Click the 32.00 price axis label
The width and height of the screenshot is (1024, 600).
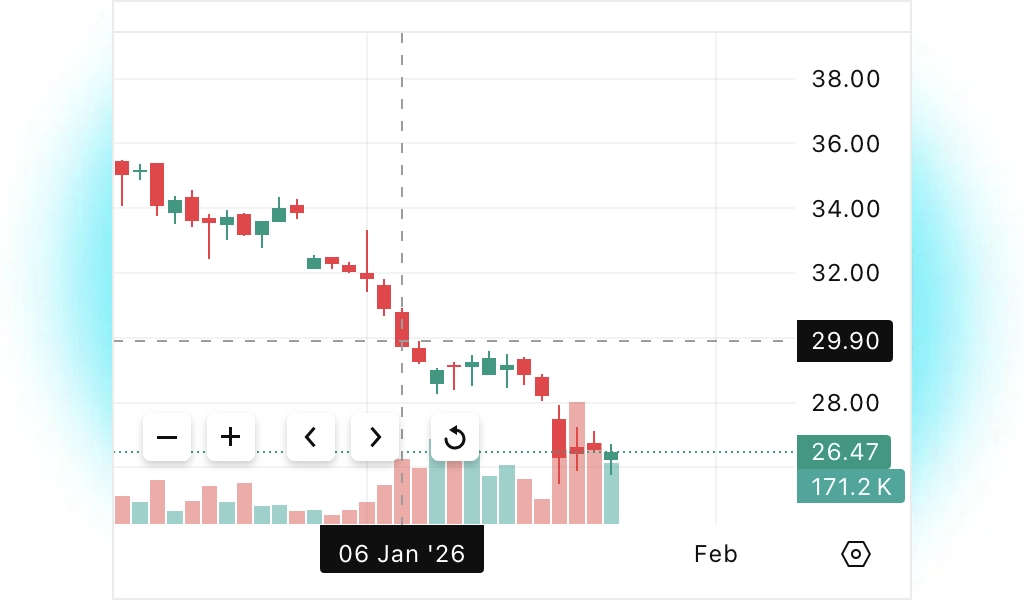(x=846, y=273)
